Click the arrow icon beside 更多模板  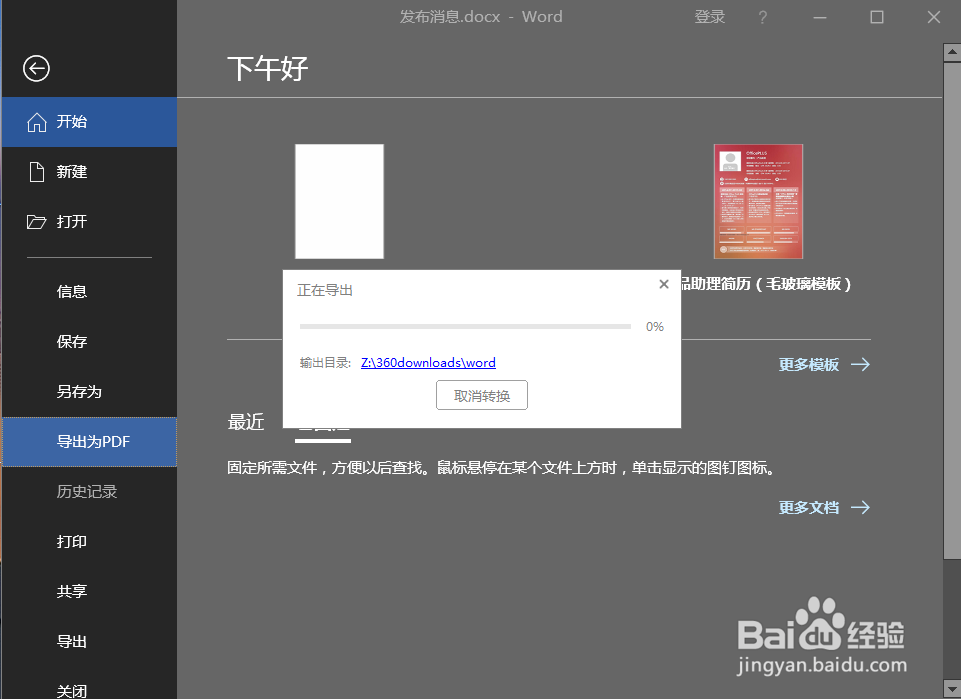tap(860, 364)
